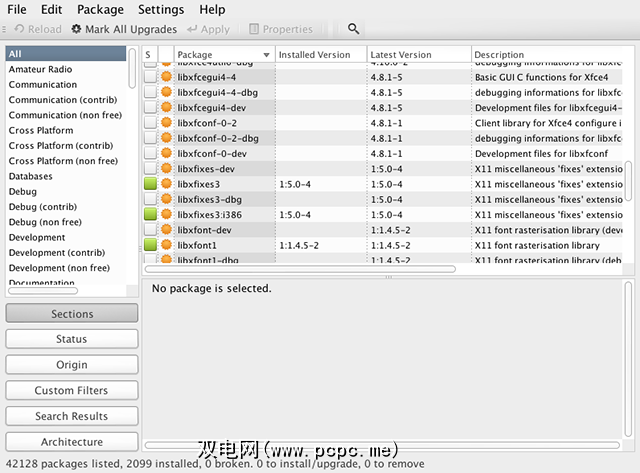
Task: Click green installed box for libxfixes3
Action: (150, 184)
